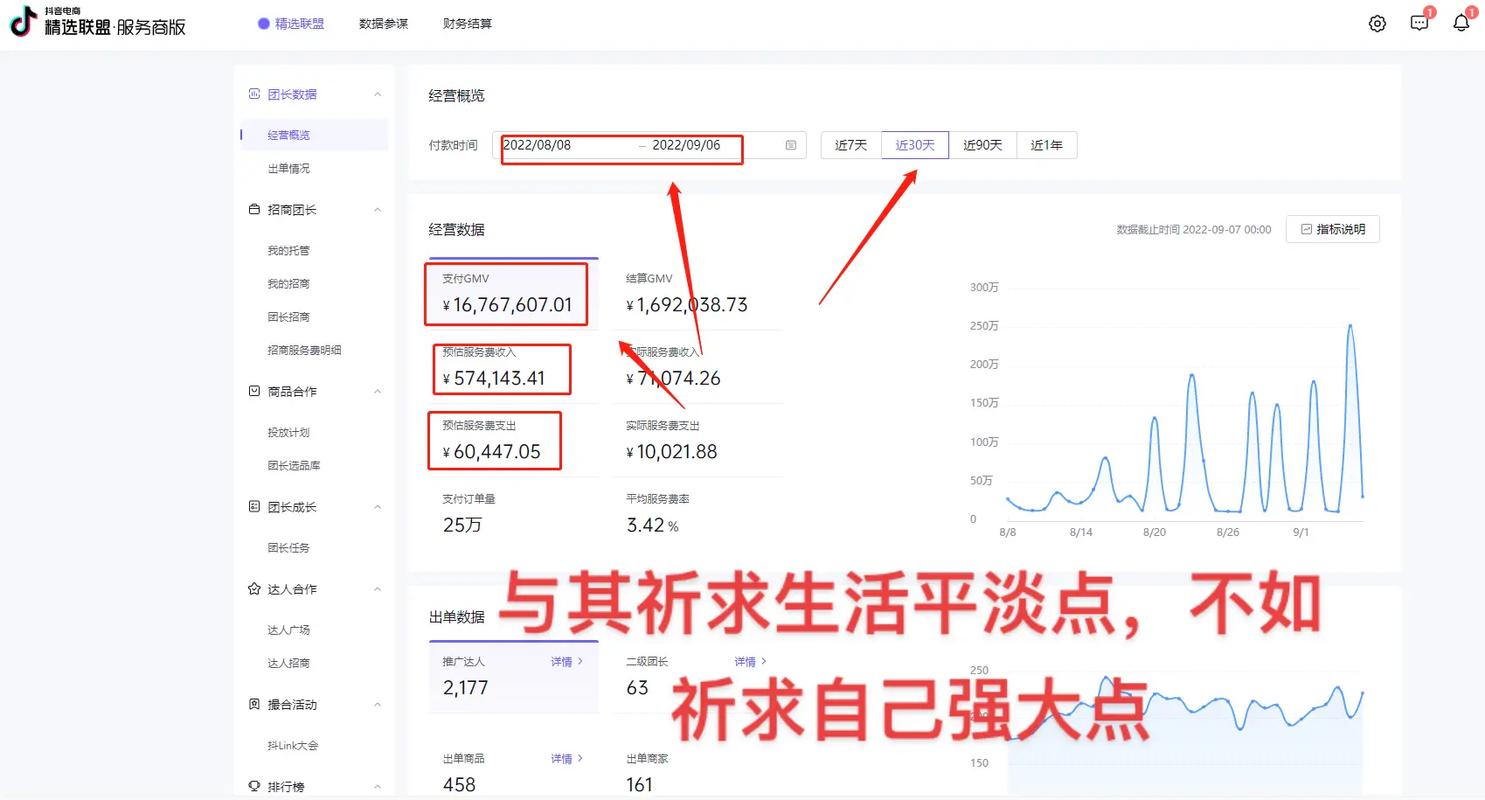The image size is (1485, 800).
Task: Select the 近7天 time range
Action: pos(851,145)
